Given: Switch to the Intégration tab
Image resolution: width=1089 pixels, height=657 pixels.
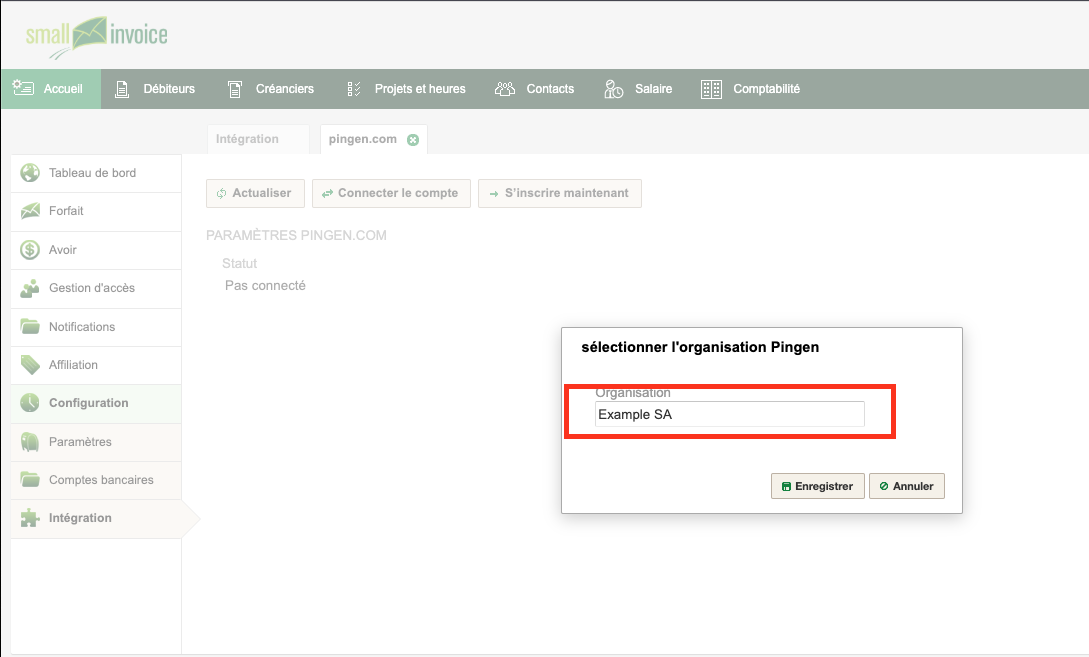Looking at the screenshot, I should (258, 139).
